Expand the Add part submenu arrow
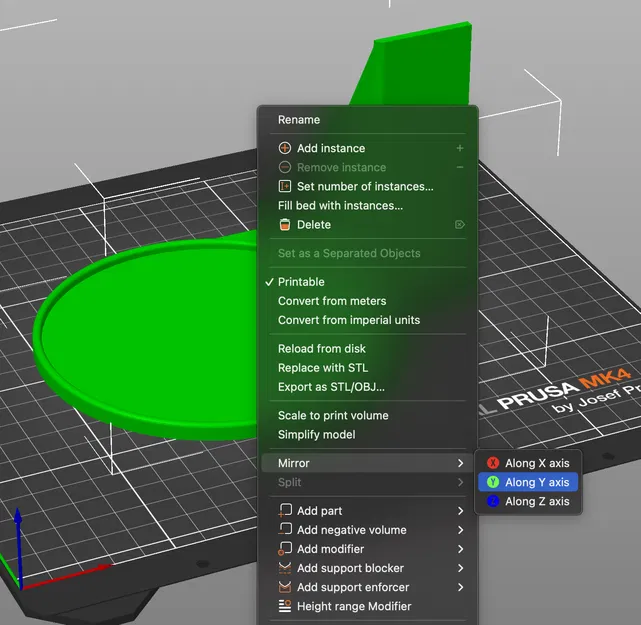 click(460, 511)
